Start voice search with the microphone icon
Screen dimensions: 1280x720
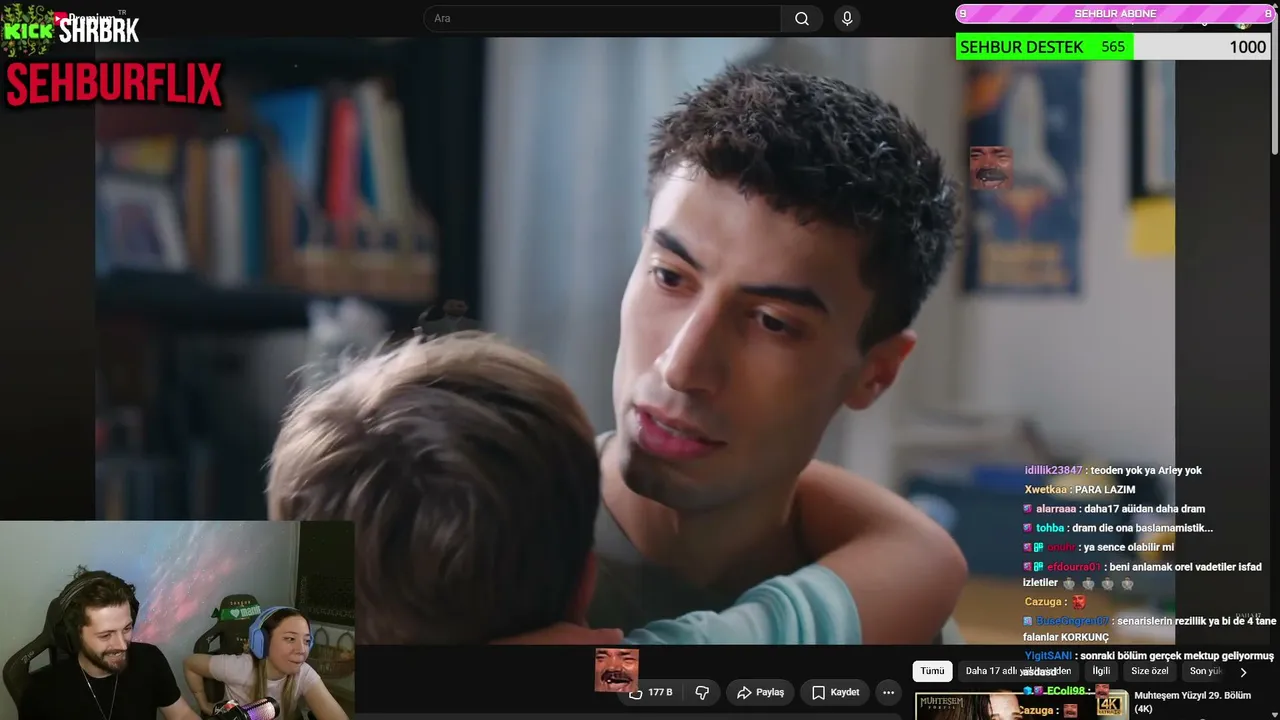tap(847, 19)
